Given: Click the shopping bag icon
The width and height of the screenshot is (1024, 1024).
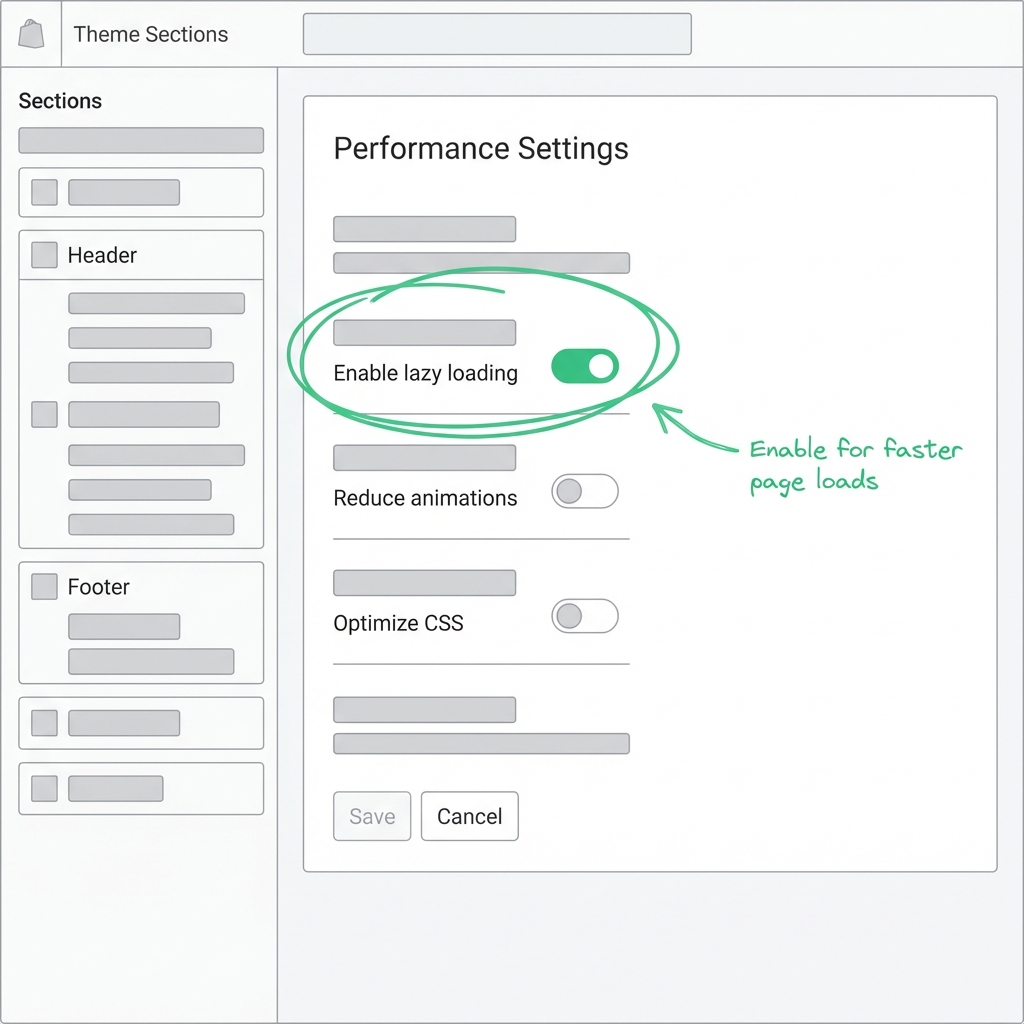Looking at the screenshot, I should 30,33.
